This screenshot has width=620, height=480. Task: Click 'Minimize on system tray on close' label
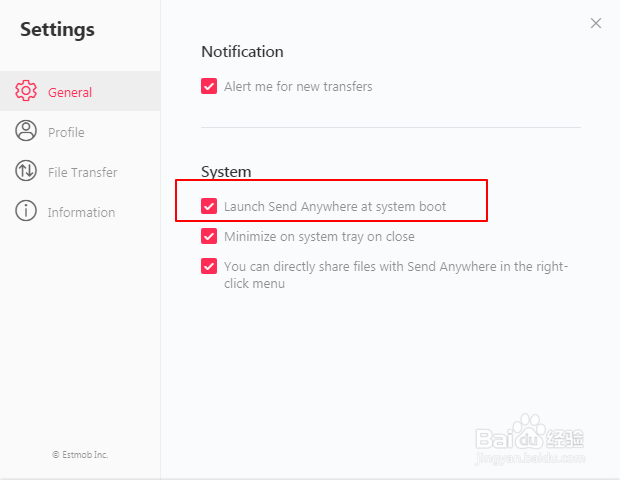pos(319,236)
